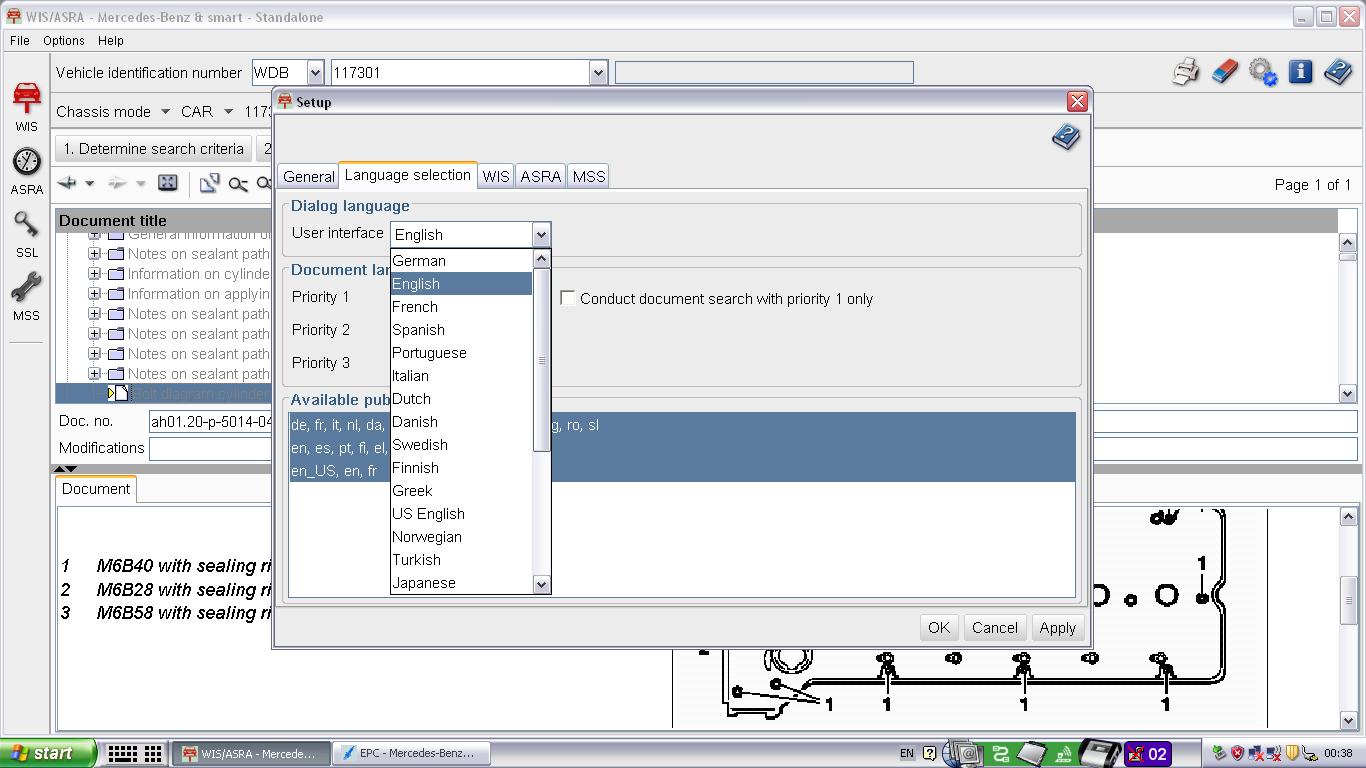Switch to the MSS tab in Setup
The width and height of the screenshot is (1366, 768).
coord(588,176)
